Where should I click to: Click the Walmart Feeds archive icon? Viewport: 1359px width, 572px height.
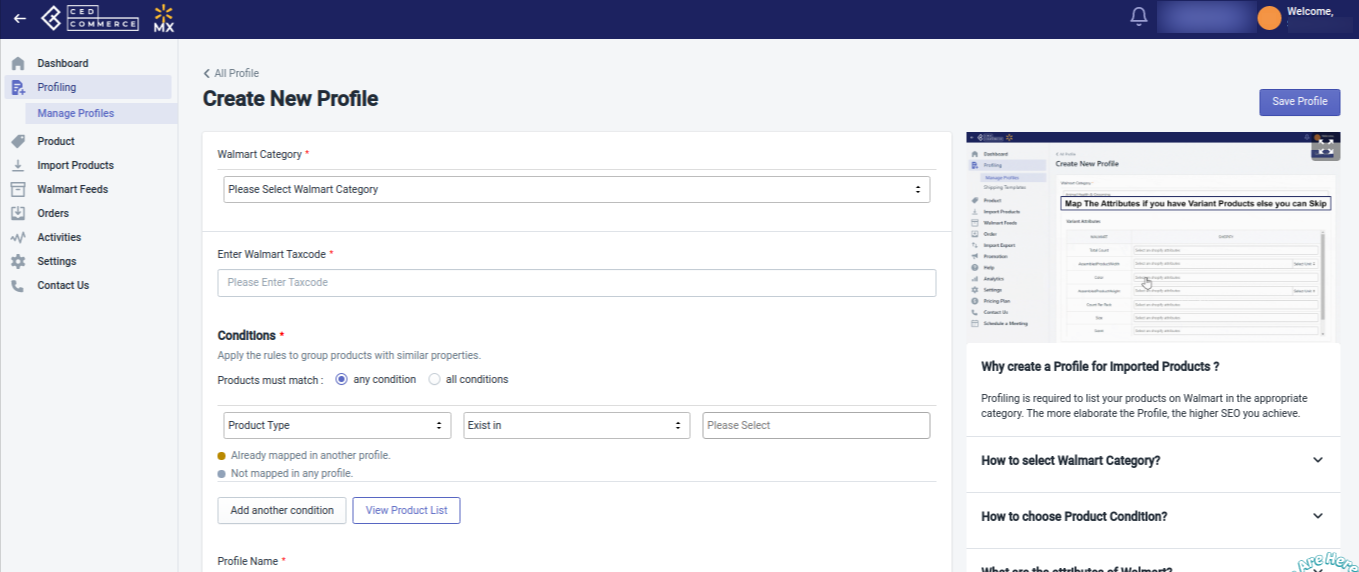(18, 189)
